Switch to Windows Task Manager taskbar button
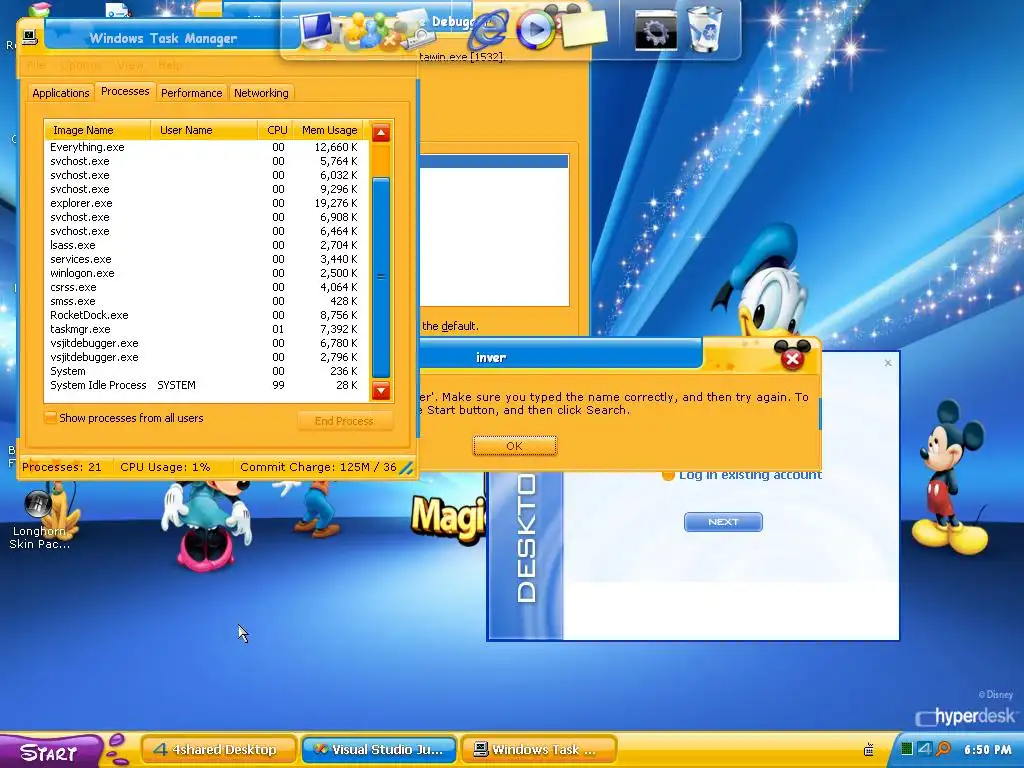This screenshot has height=768, width=1024. click(x=538, y=750)
